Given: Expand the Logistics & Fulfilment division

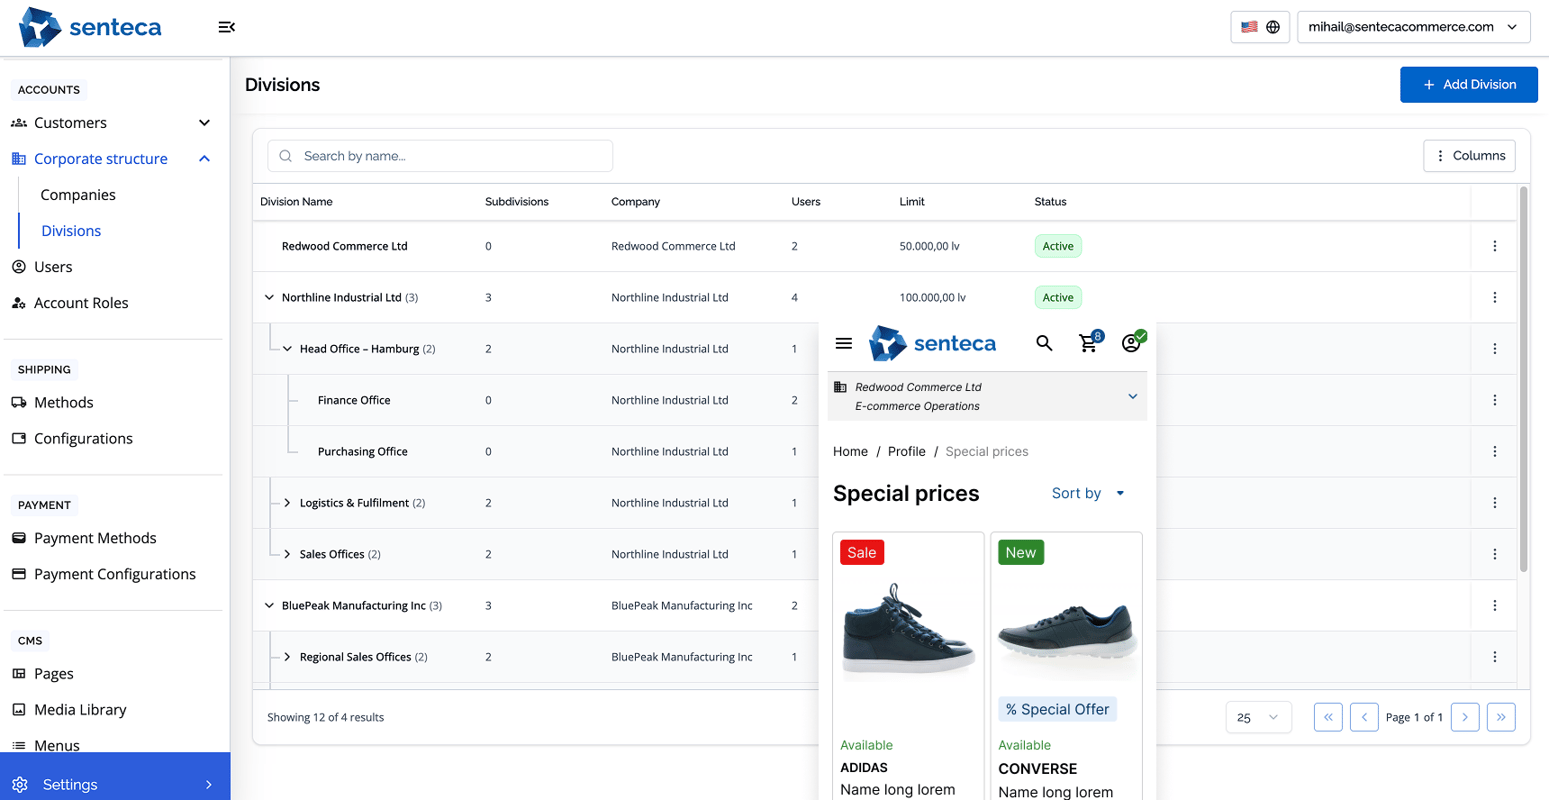Looking at the screenshot, I should [288, 503].
